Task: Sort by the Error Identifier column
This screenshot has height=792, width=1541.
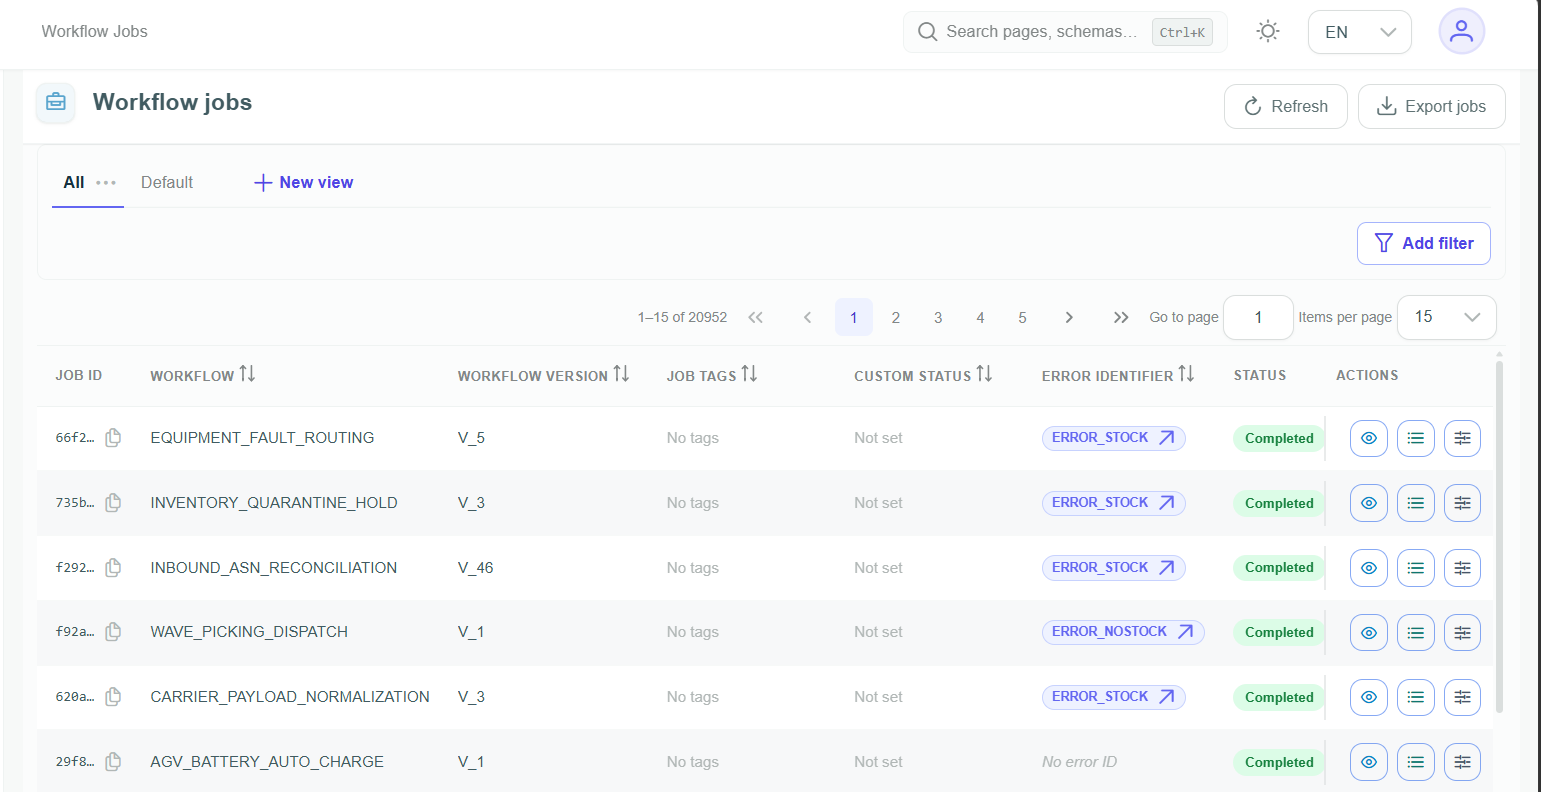Action: (1186, 374)
